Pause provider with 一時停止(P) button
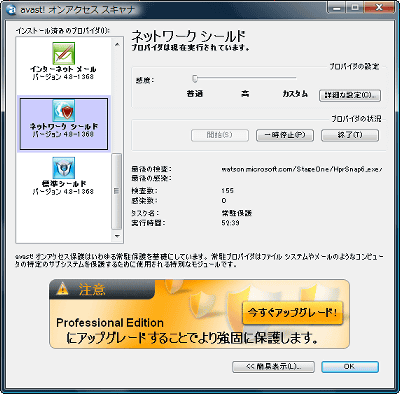 285,135
